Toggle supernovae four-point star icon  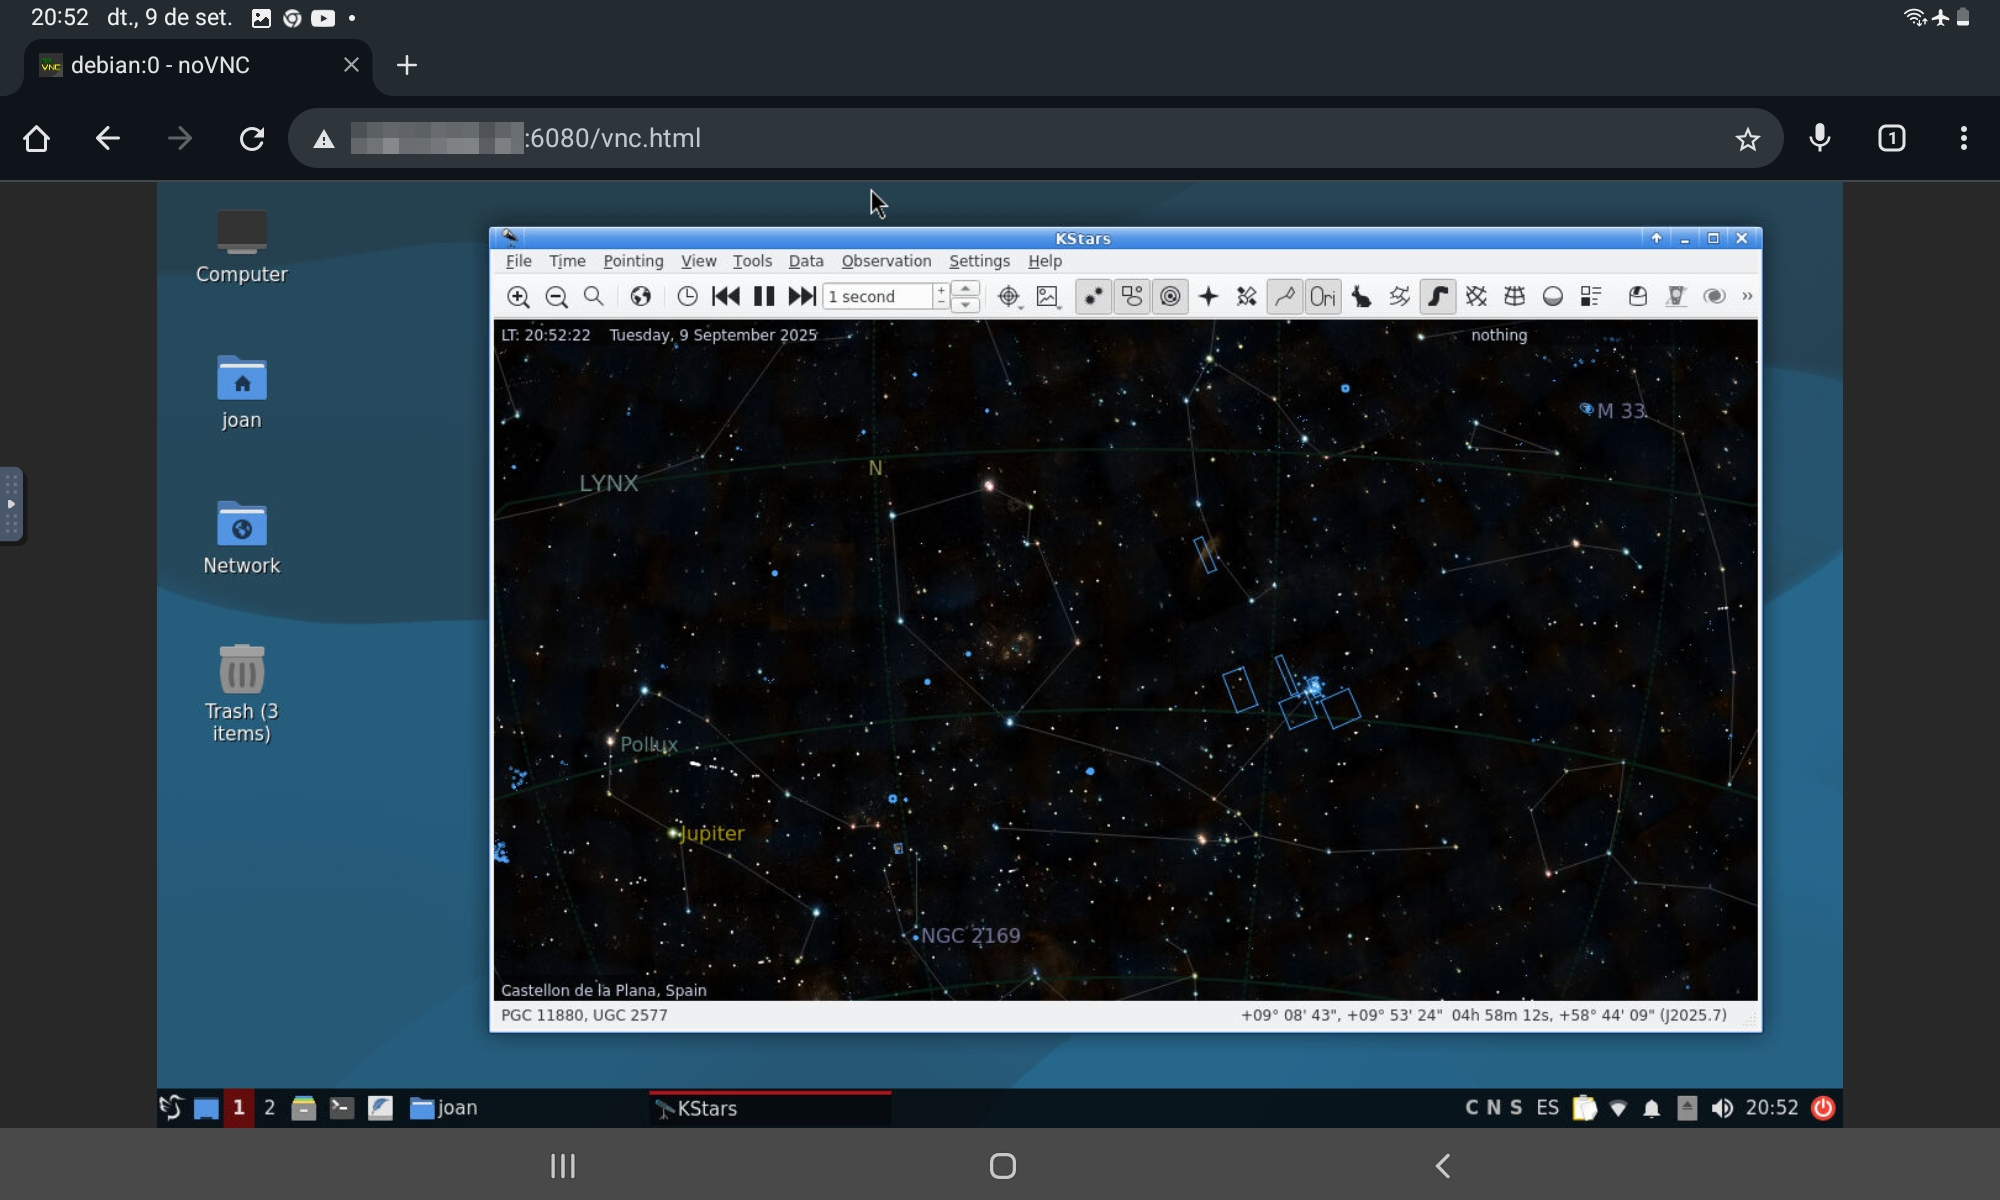pos(1208,296)
